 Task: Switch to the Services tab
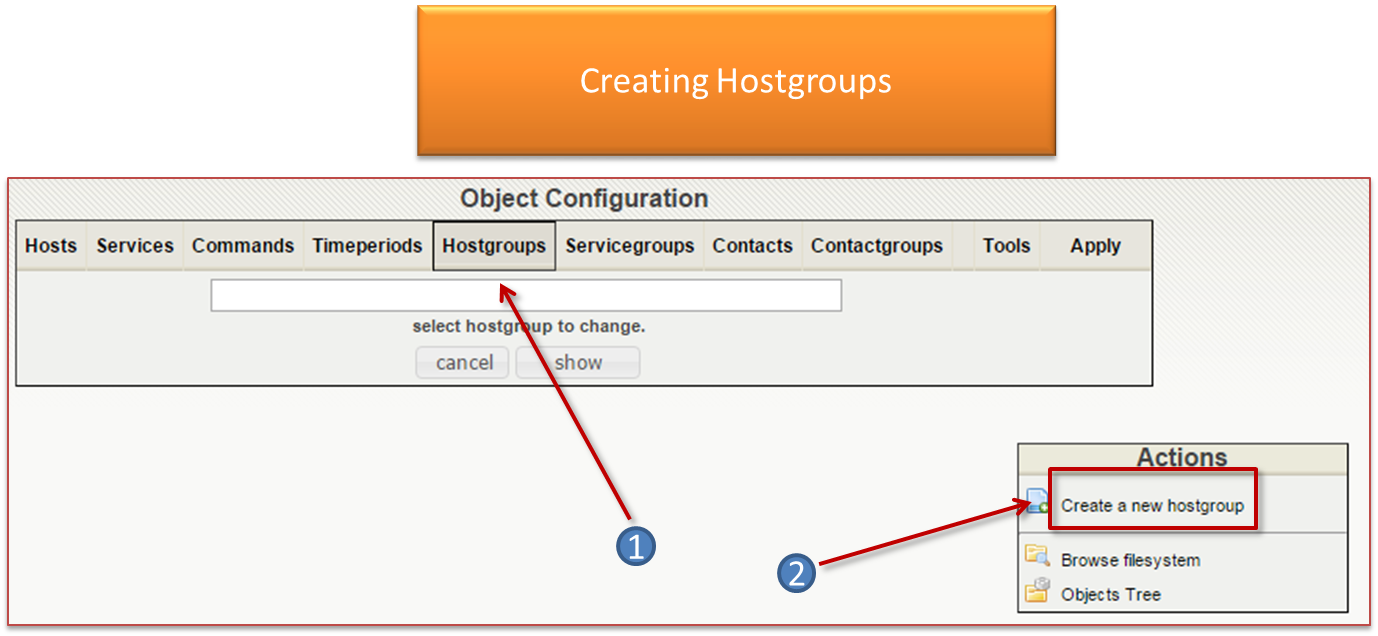pyautogui.click(x=135, y=246)
